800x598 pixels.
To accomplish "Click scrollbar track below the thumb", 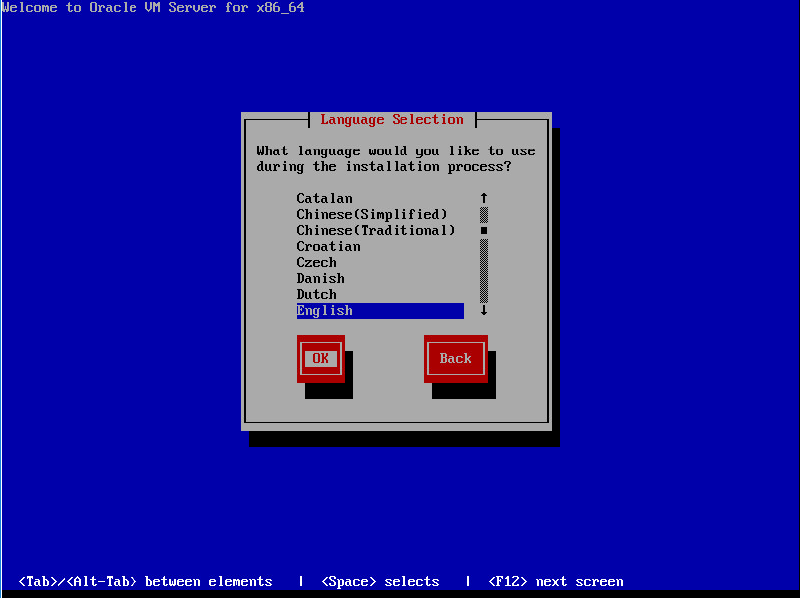I will click(x=484, y=270).
